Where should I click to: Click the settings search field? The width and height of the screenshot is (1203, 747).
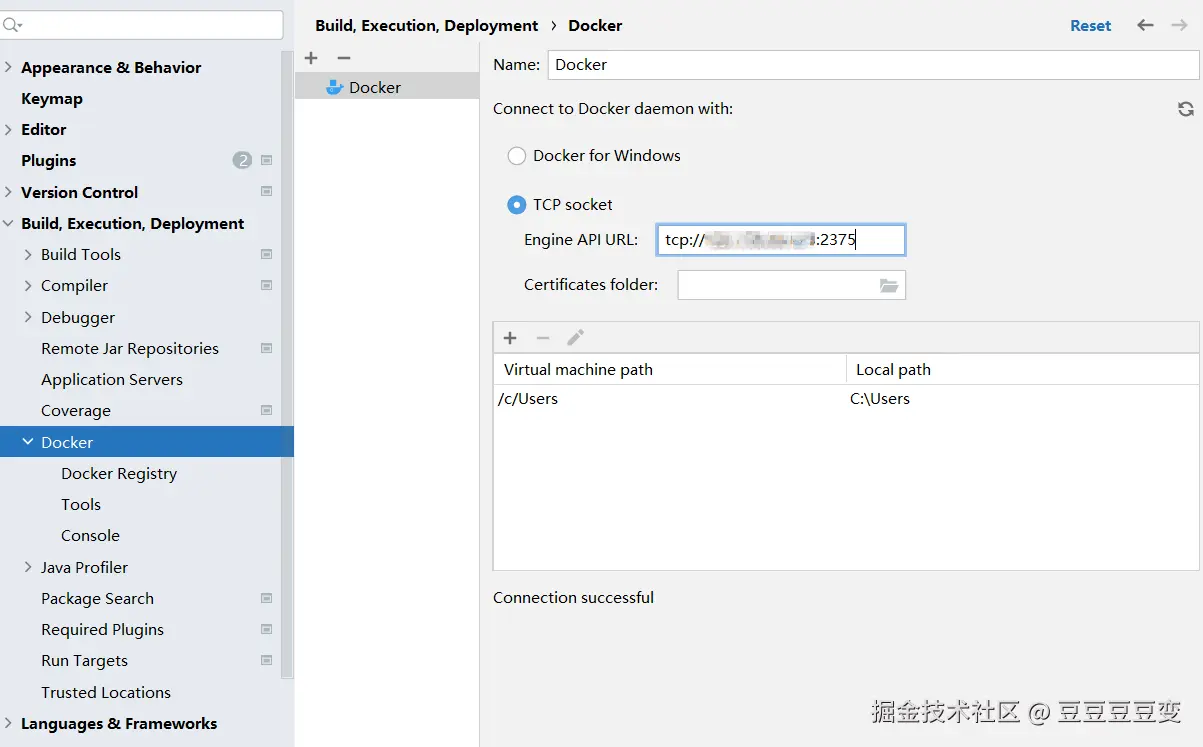coord(142,25)
